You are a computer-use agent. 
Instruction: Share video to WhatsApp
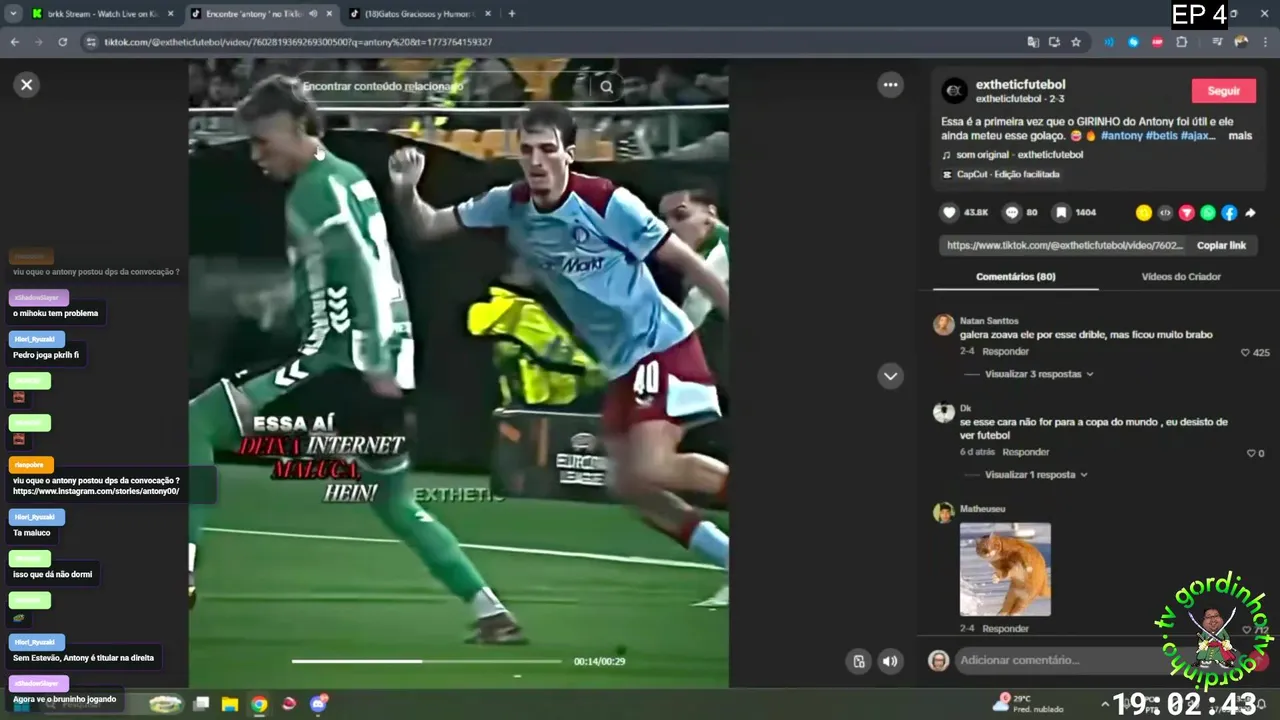1208,213
